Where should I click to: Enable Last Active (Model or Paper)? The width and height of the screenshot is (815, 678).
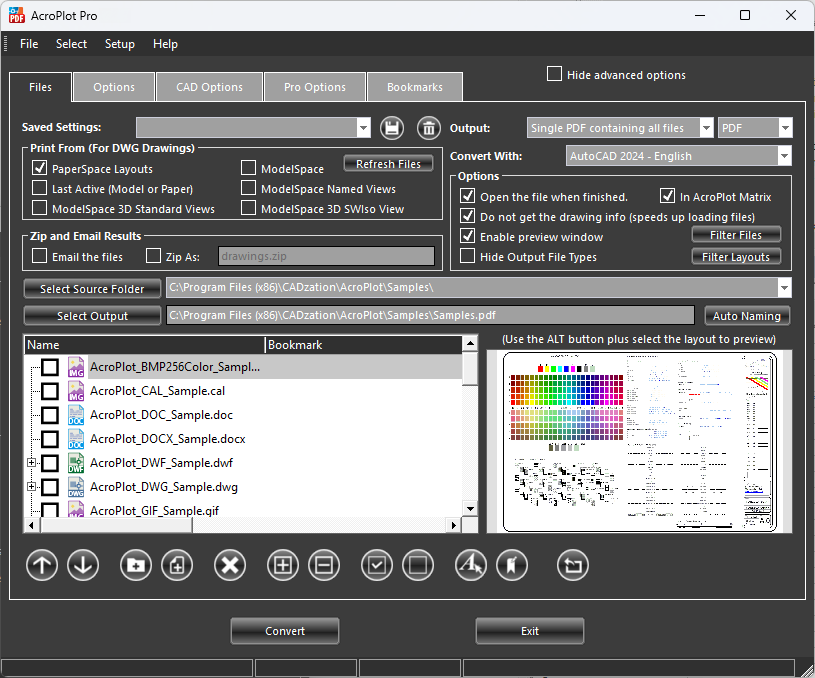click(x=40, y=188)
